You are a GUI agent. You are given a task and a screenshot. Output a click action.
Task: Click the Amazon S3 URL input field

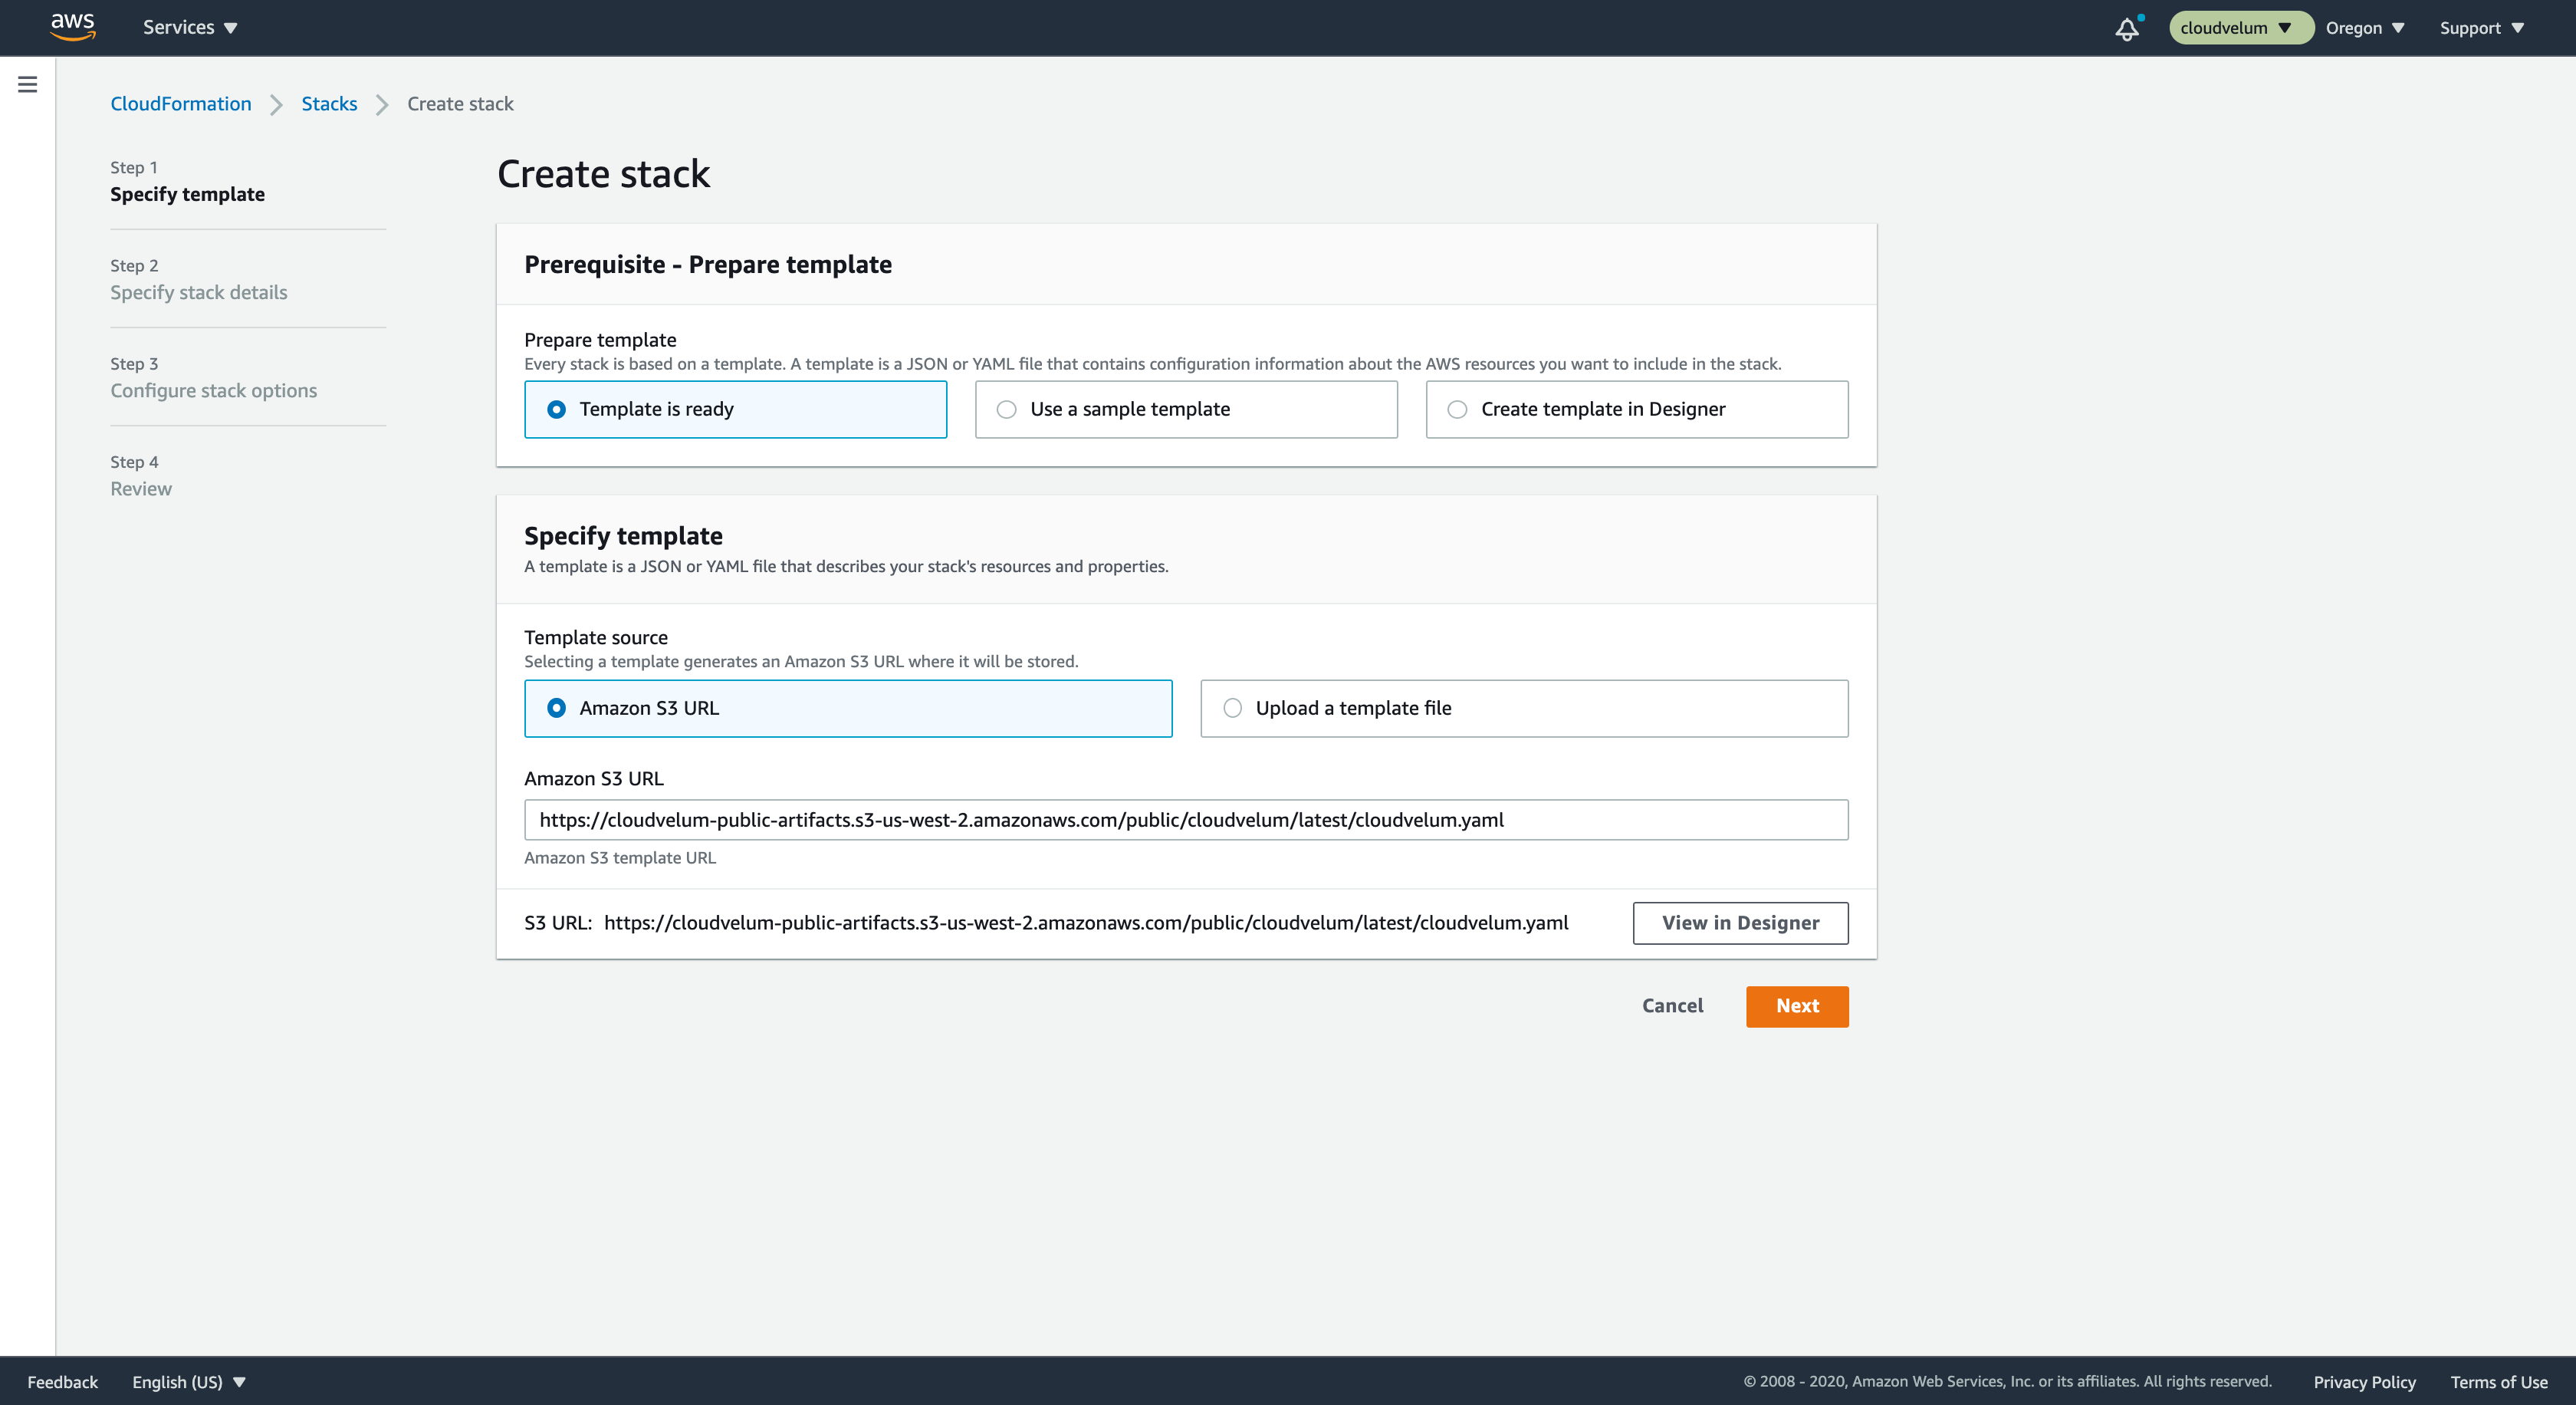click(1186, 820)
